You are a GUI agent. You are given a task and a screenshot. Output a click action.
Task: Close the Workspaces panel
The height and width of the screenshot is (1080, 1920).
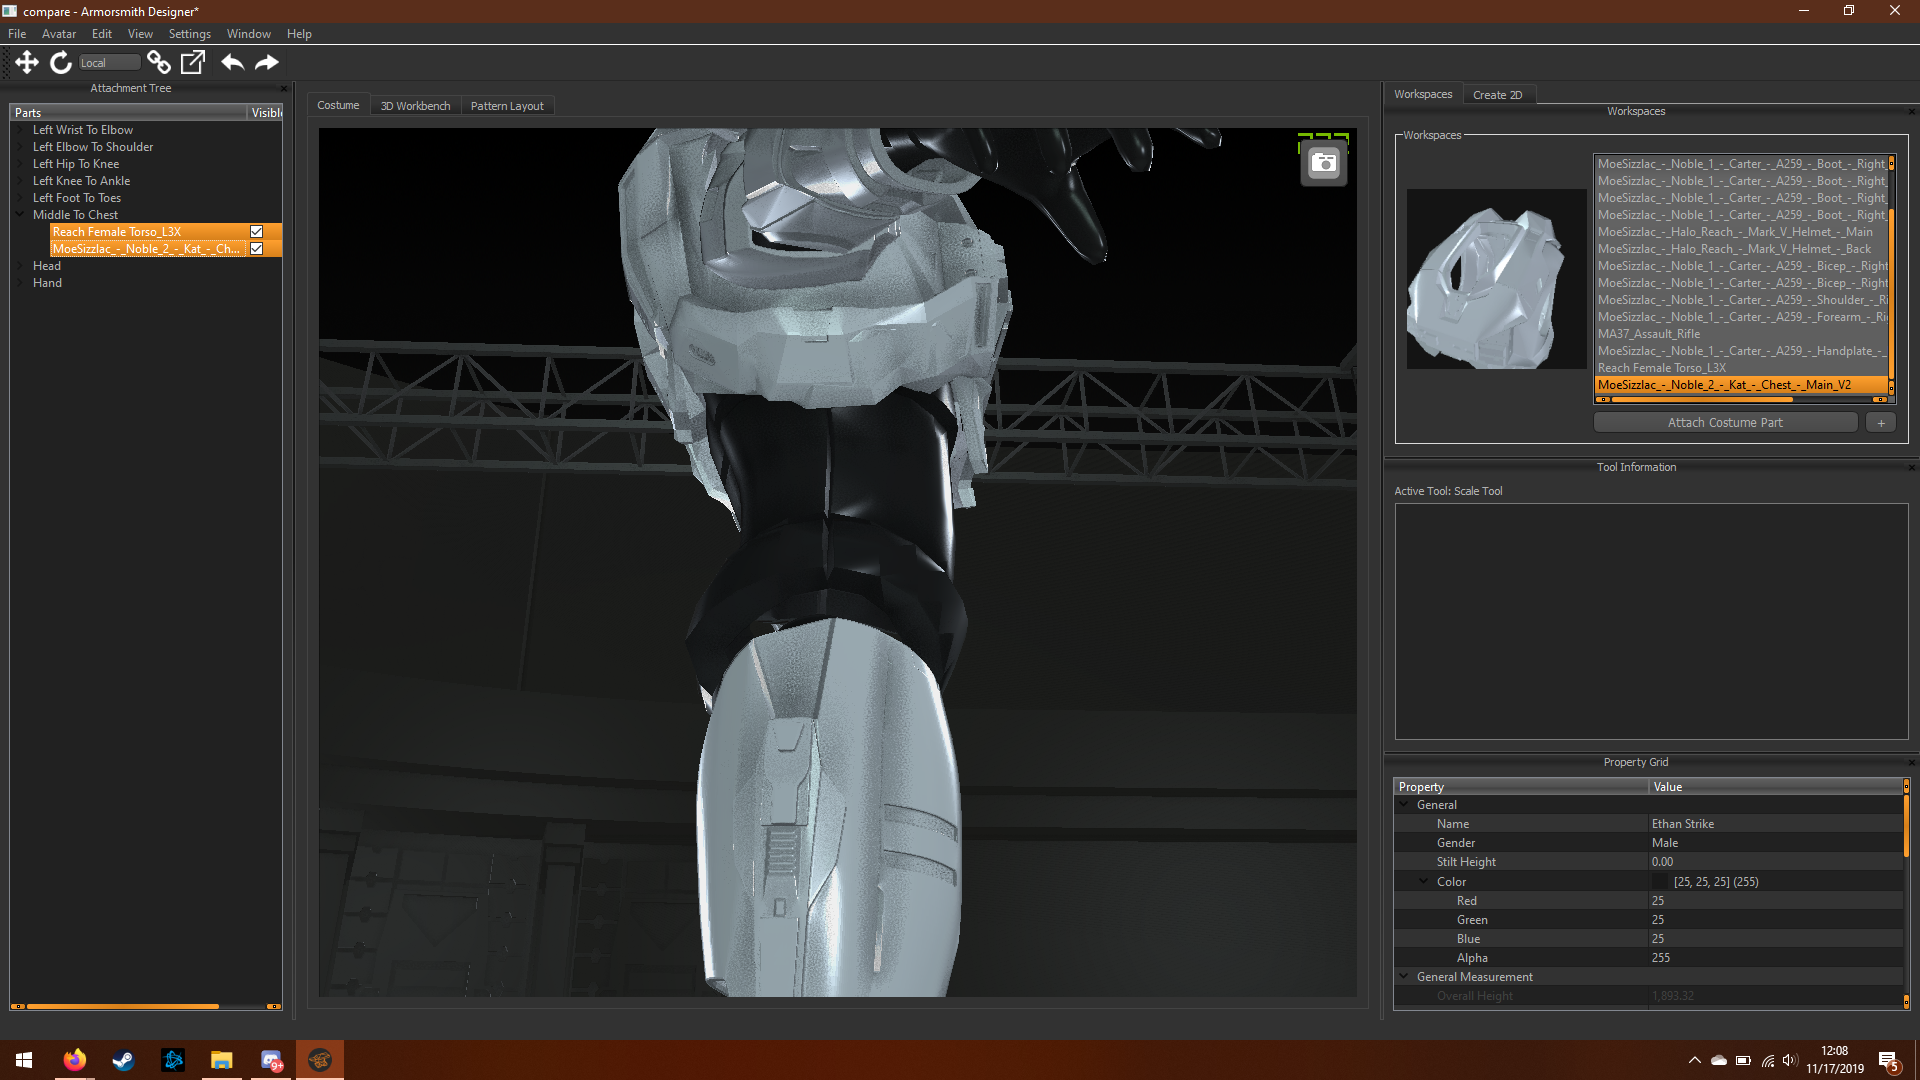(x=1911, y=112)
